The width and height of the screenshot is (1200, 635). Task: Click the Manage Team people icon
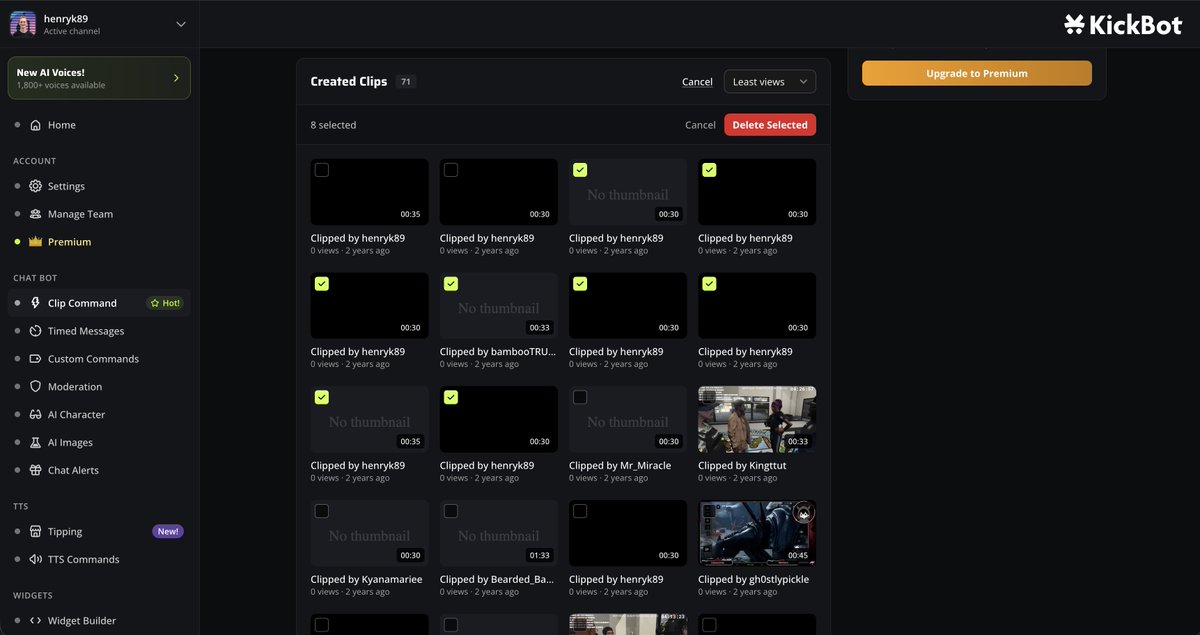coord(36,214)
